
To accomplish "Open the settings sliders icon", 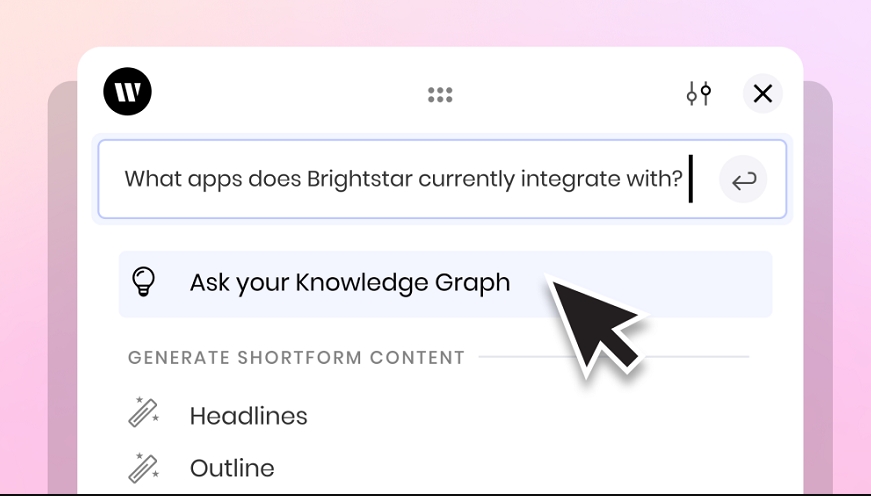I will click(x=699, y=93).
